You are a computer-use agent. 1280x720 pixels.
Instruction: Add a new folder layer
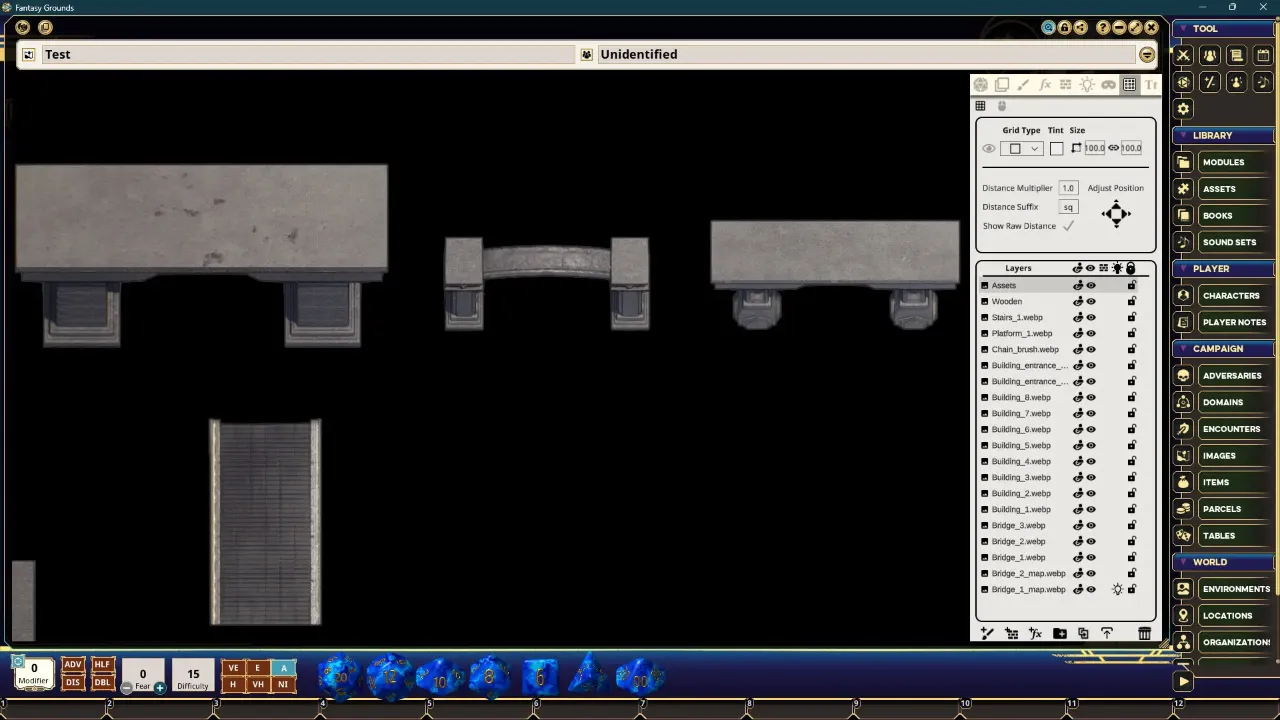[x=1059, y=633]
